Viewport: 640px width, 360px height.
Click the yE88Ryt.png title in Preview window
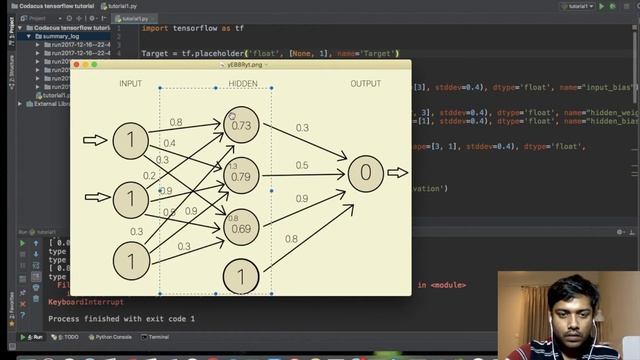(244, 64)
